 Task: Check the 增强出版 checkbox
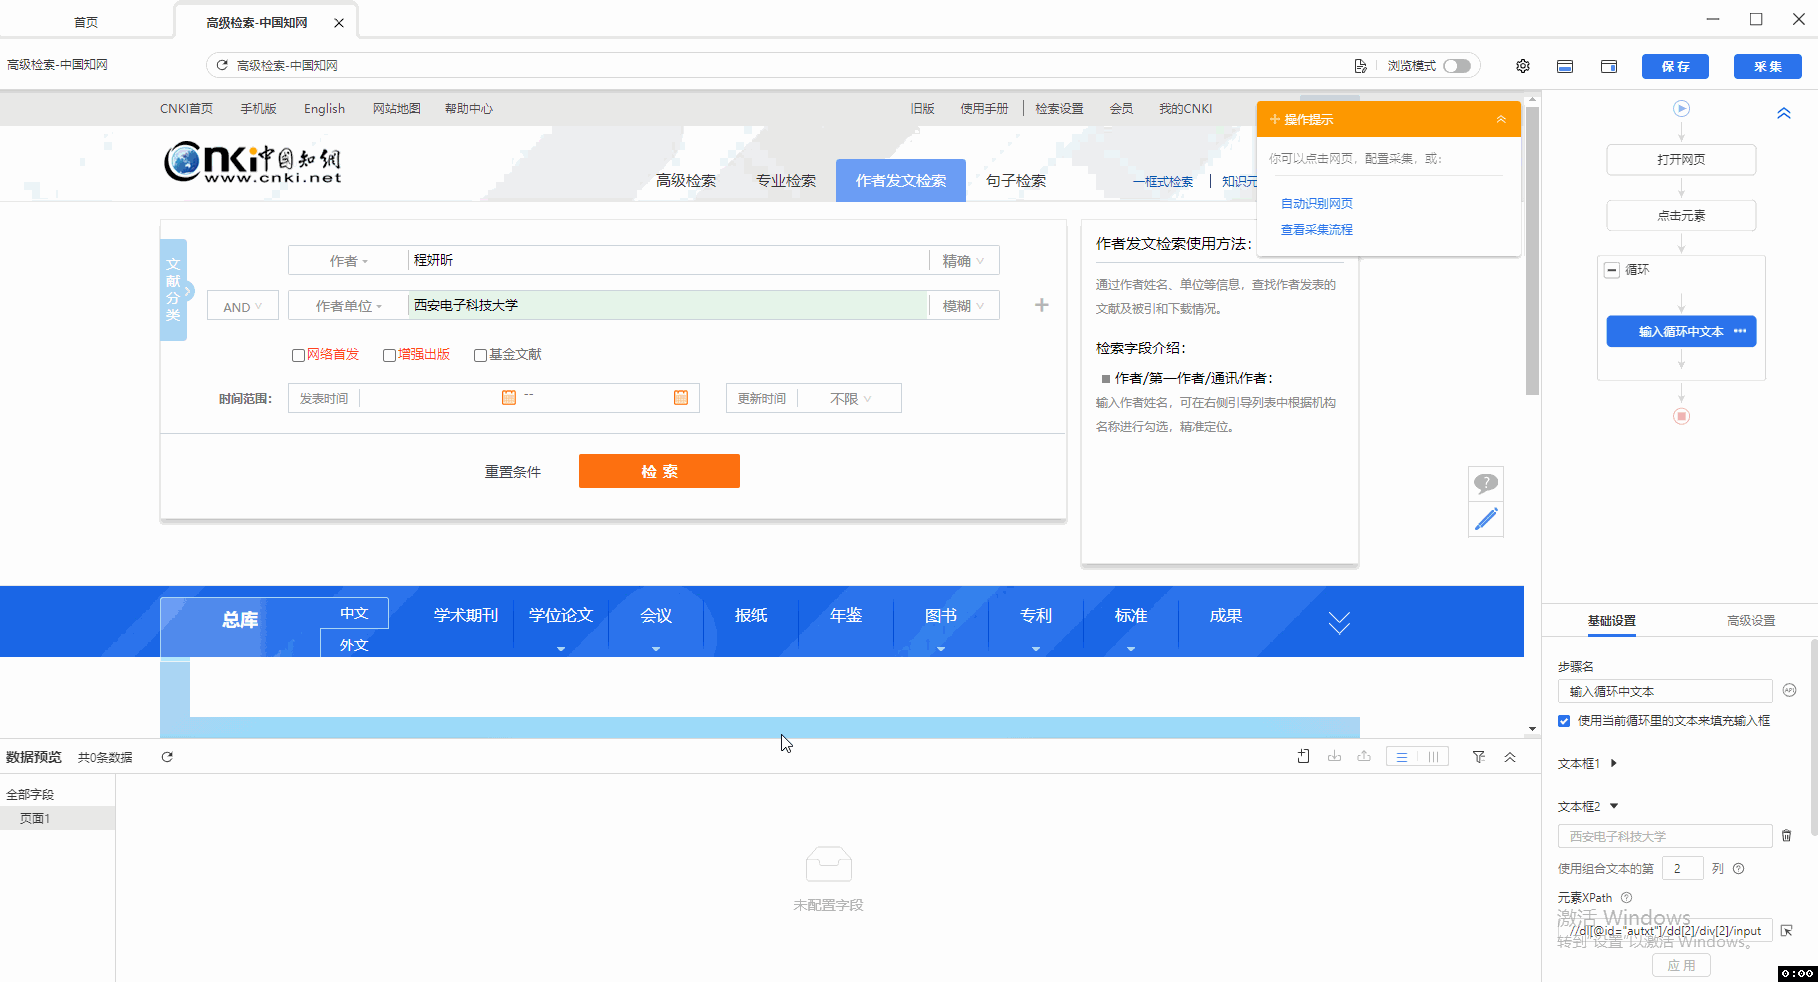tap(389, 355)
